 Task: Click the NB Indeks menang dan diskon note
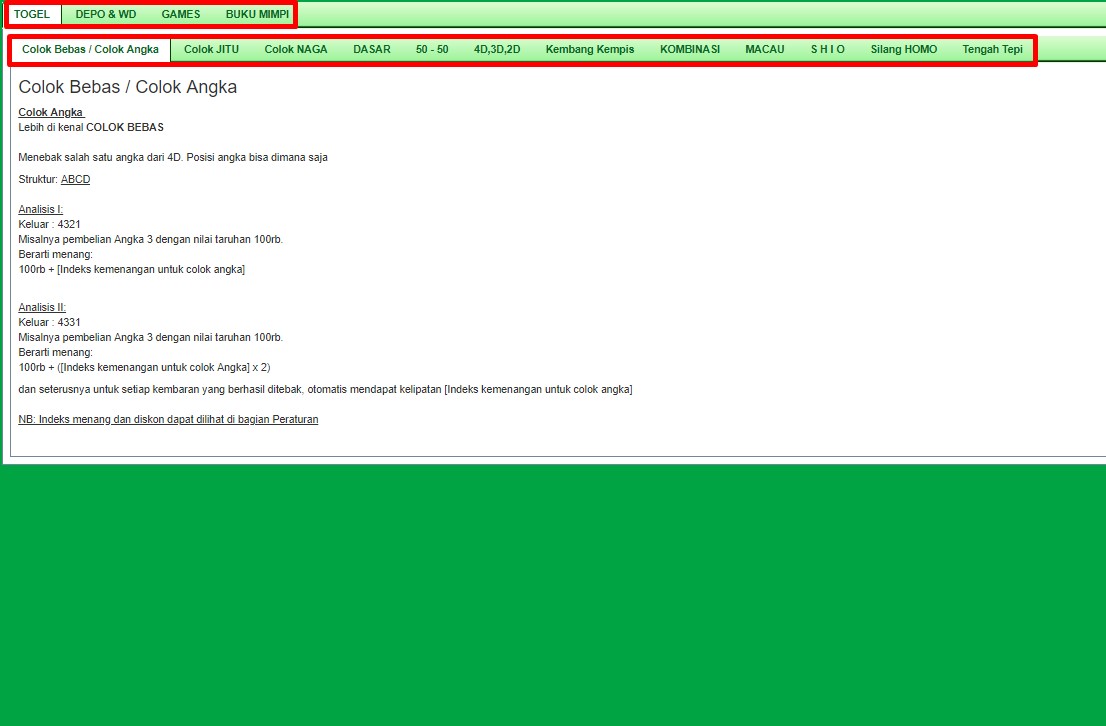click(x=168, y=419)
